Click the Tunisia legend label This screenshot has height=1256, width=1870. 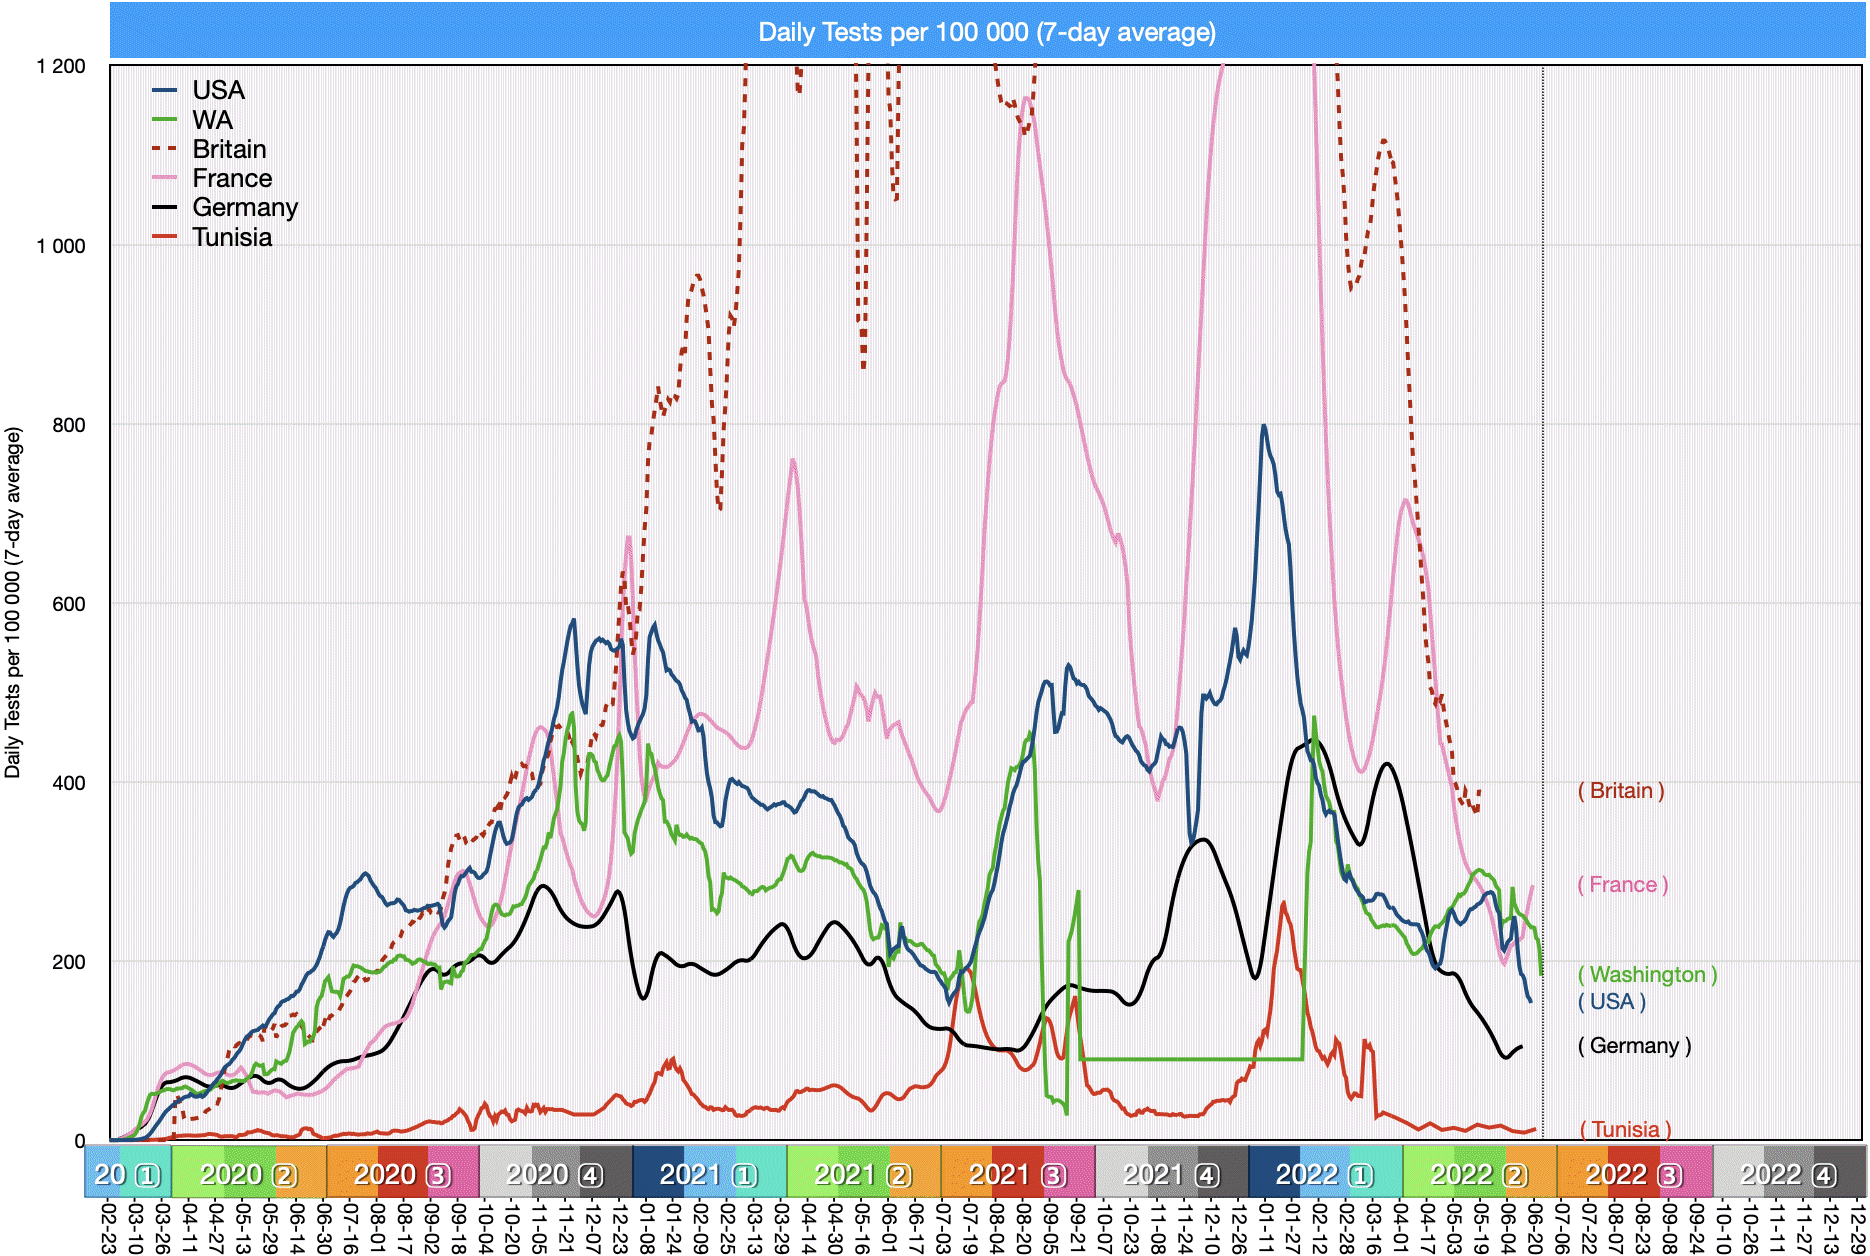(232, 237)
